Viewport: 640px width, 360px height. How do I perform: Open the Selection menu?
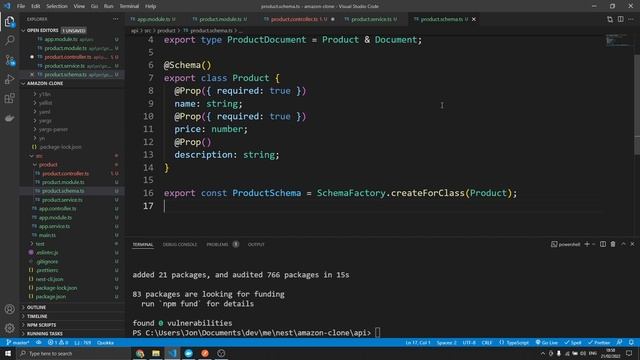pyautogui.click(x=57, y=6)
